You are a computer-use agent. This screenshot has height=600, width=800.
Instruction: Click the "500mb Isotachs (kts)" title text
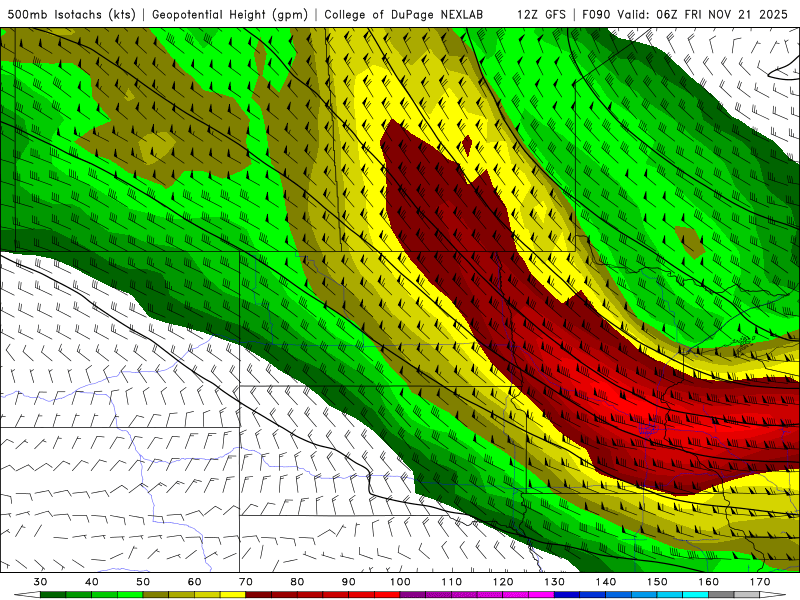pos(71,14)
